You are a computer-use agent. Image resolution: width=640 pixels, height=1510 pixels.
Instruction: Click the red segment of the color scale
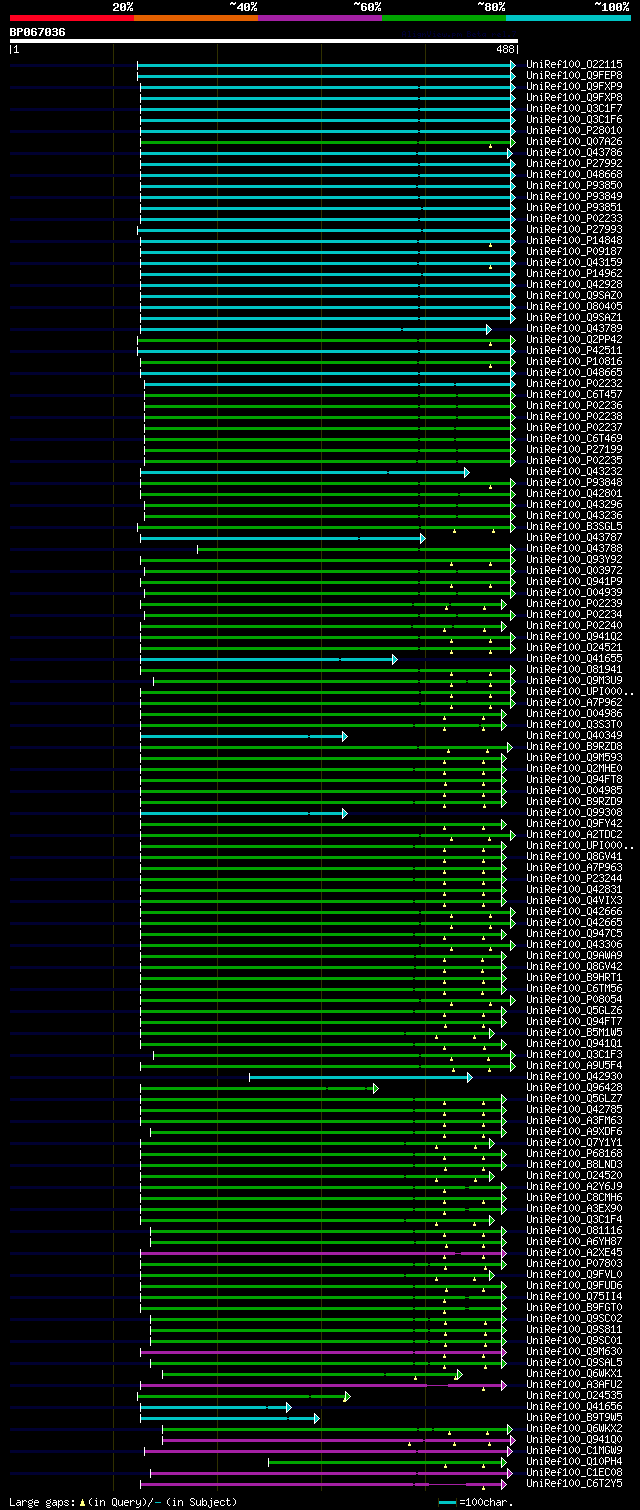click(71, 18)
